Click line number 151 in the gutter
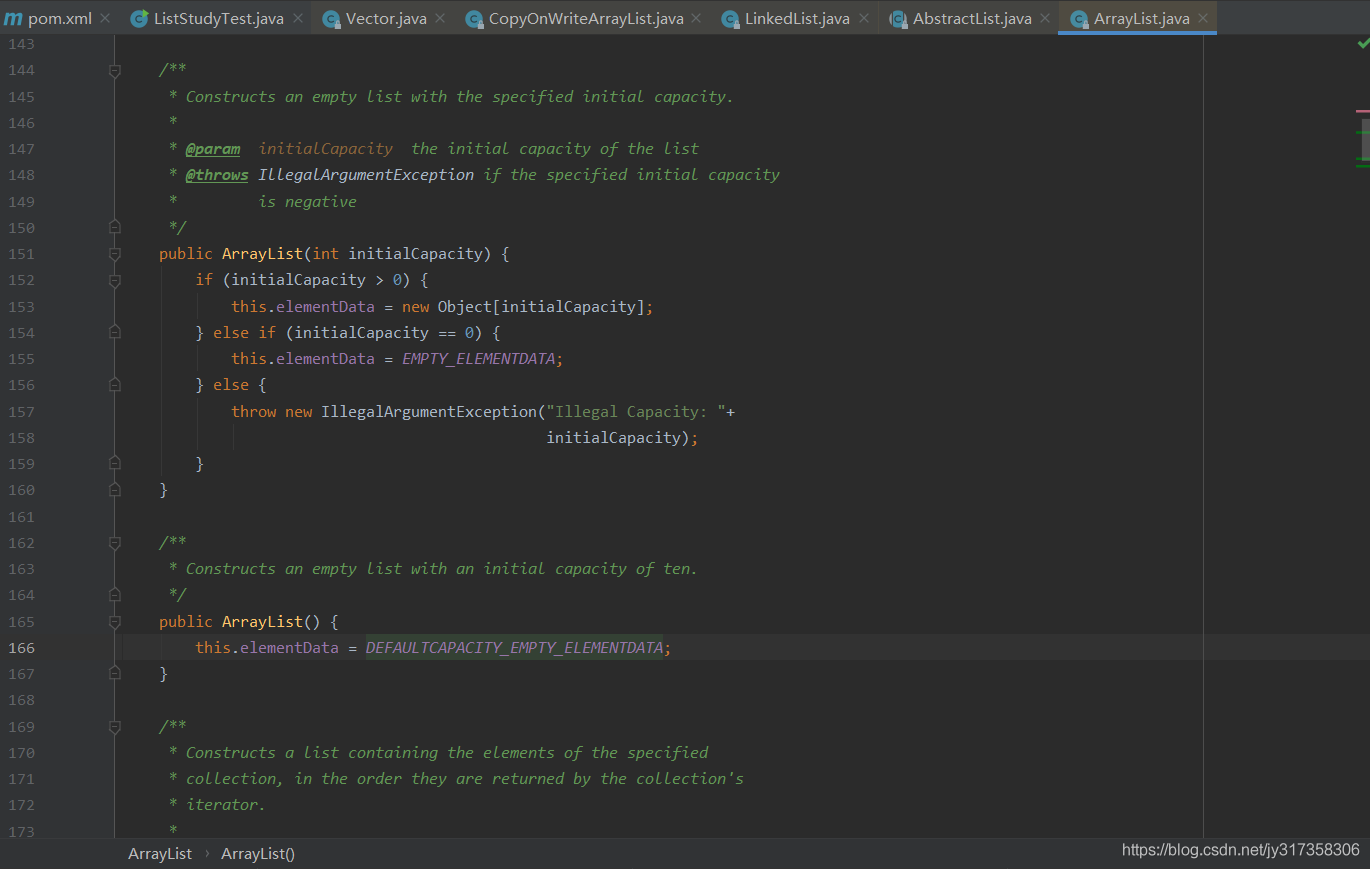The image size is (1370, 869). coord(21,254)
